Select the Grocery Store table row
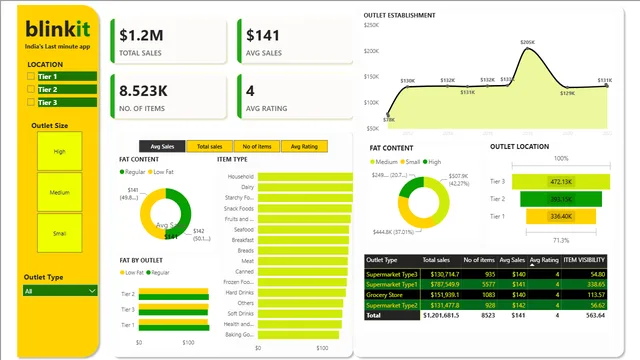The height and width of the screenshot is (360, 640). (x=486, y=295)
